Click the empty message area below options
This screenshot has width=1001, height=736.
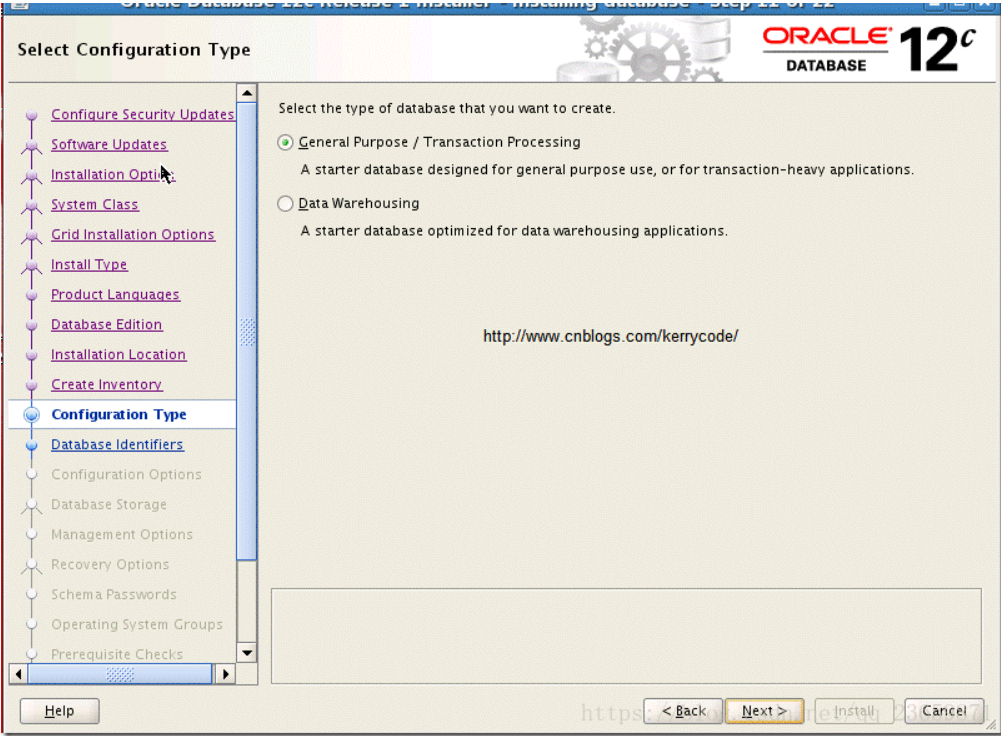pos(626,636)
